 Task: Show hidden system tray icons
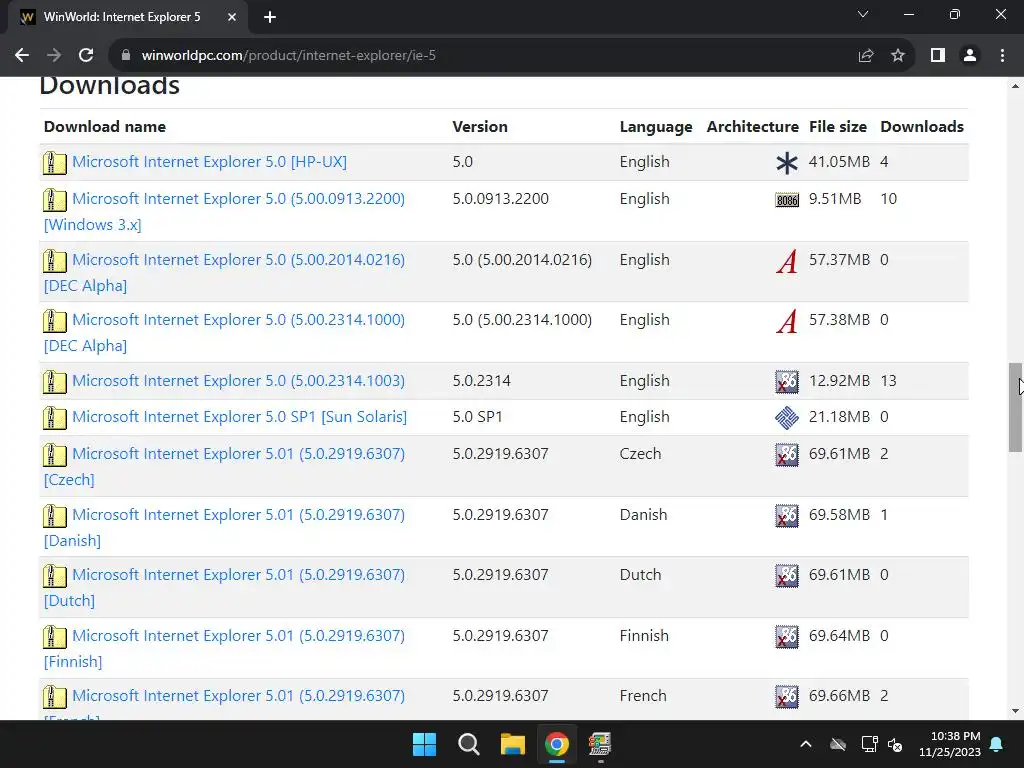coord(806,744)
